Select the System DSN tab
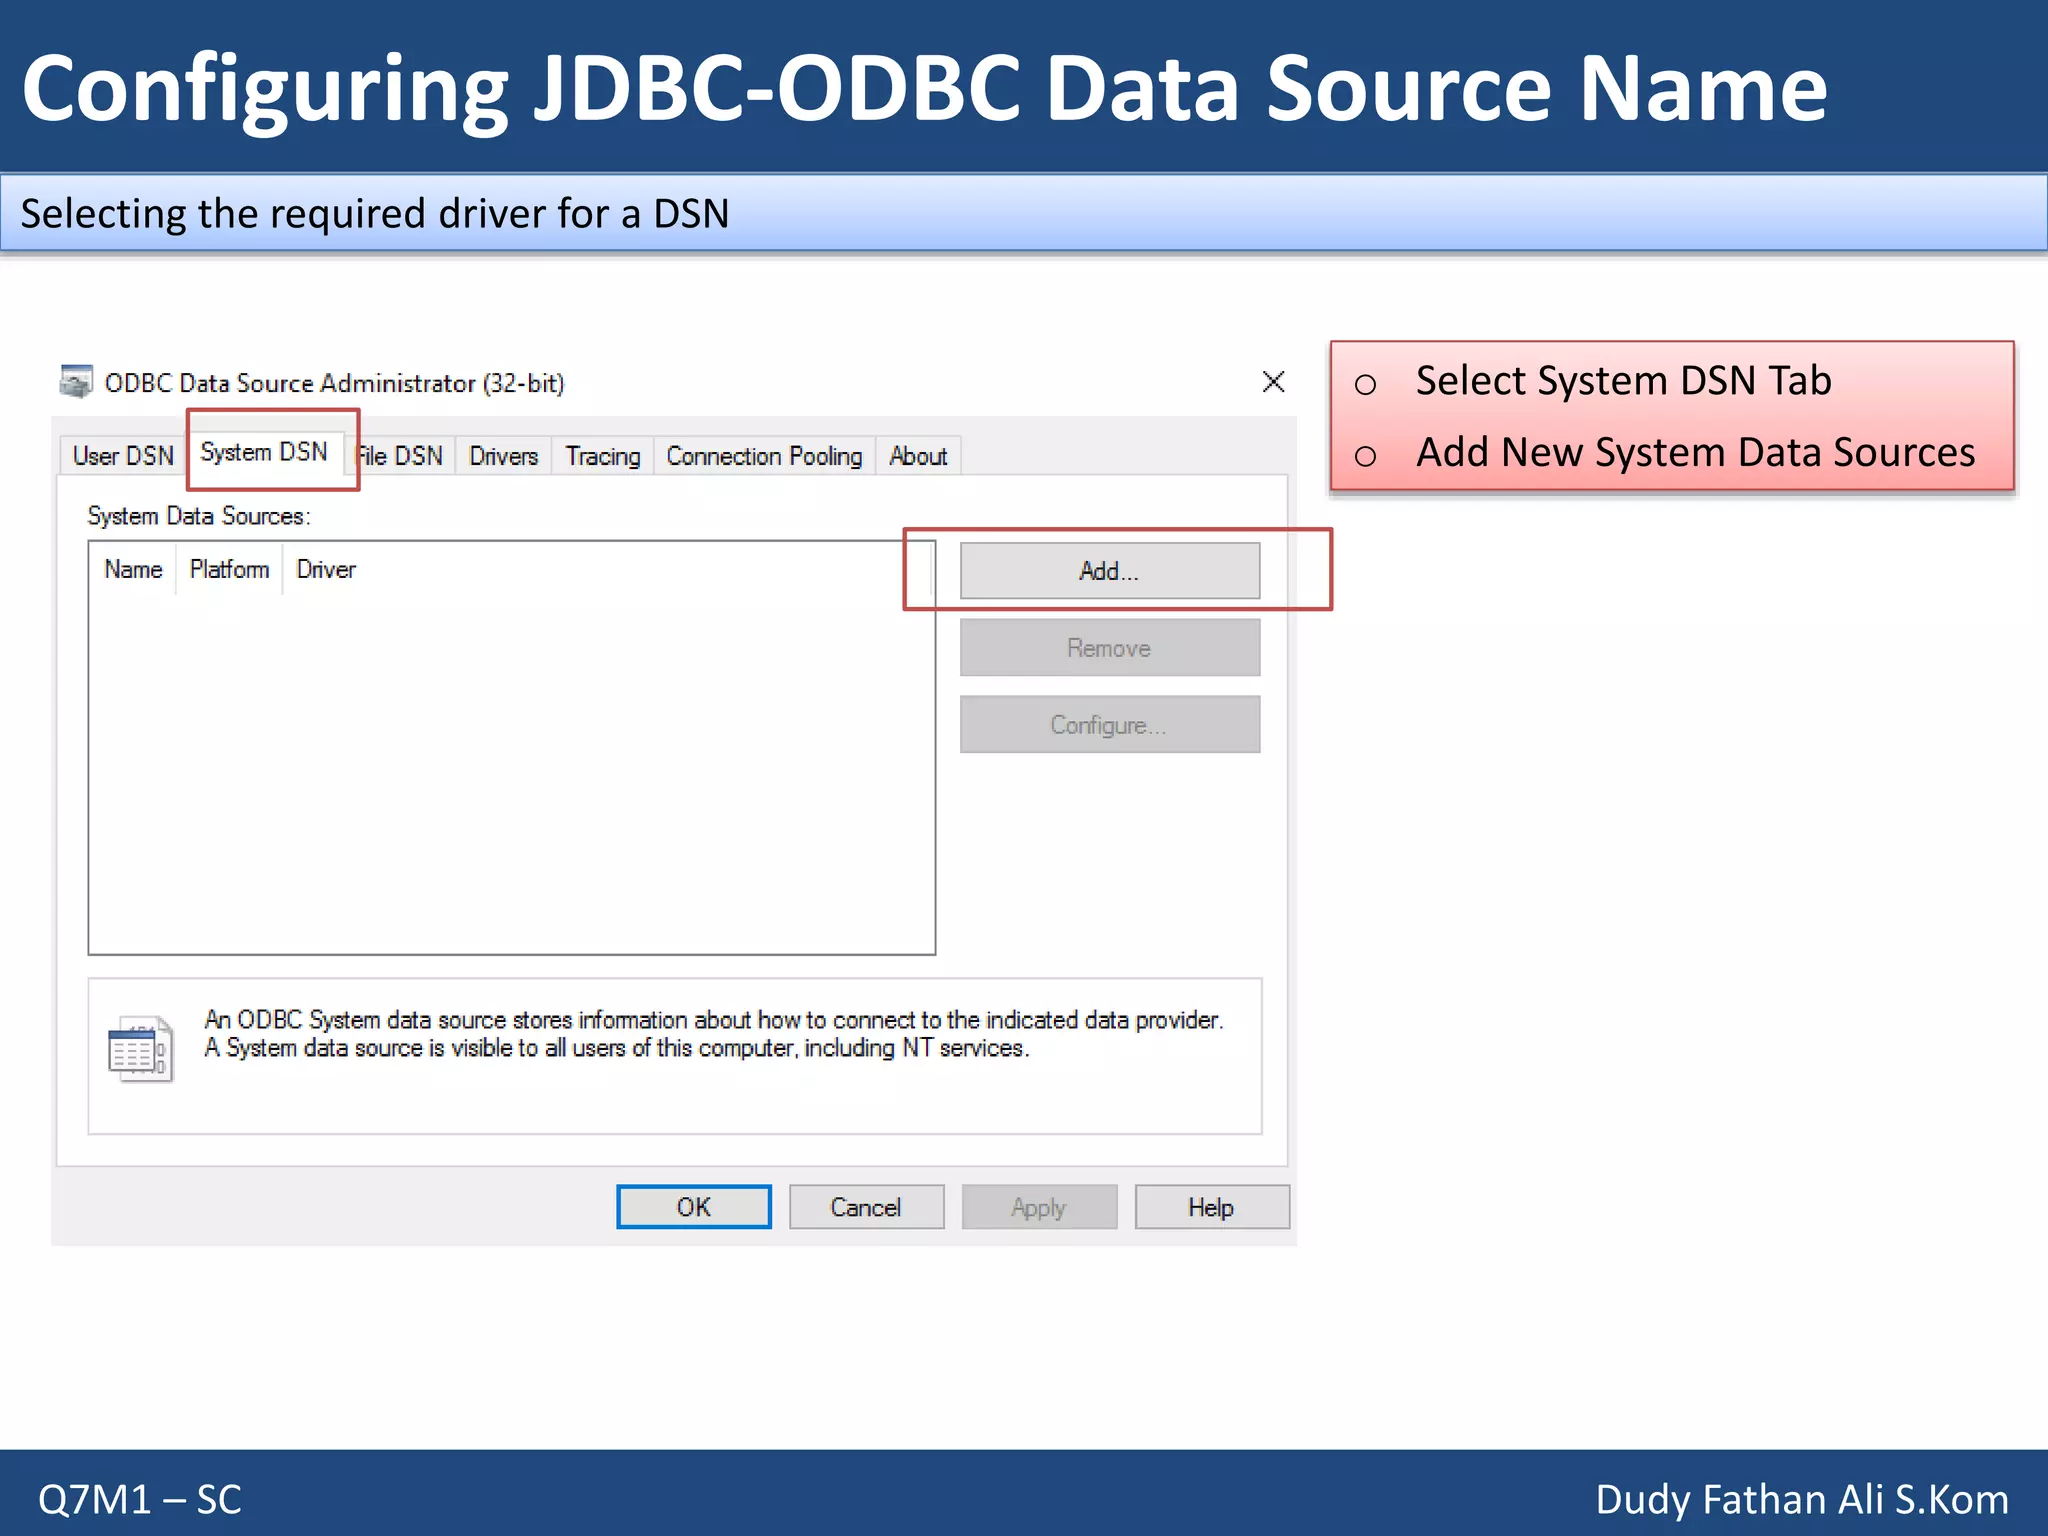This screenshot has width=2048, height=1536. [264, 452]
